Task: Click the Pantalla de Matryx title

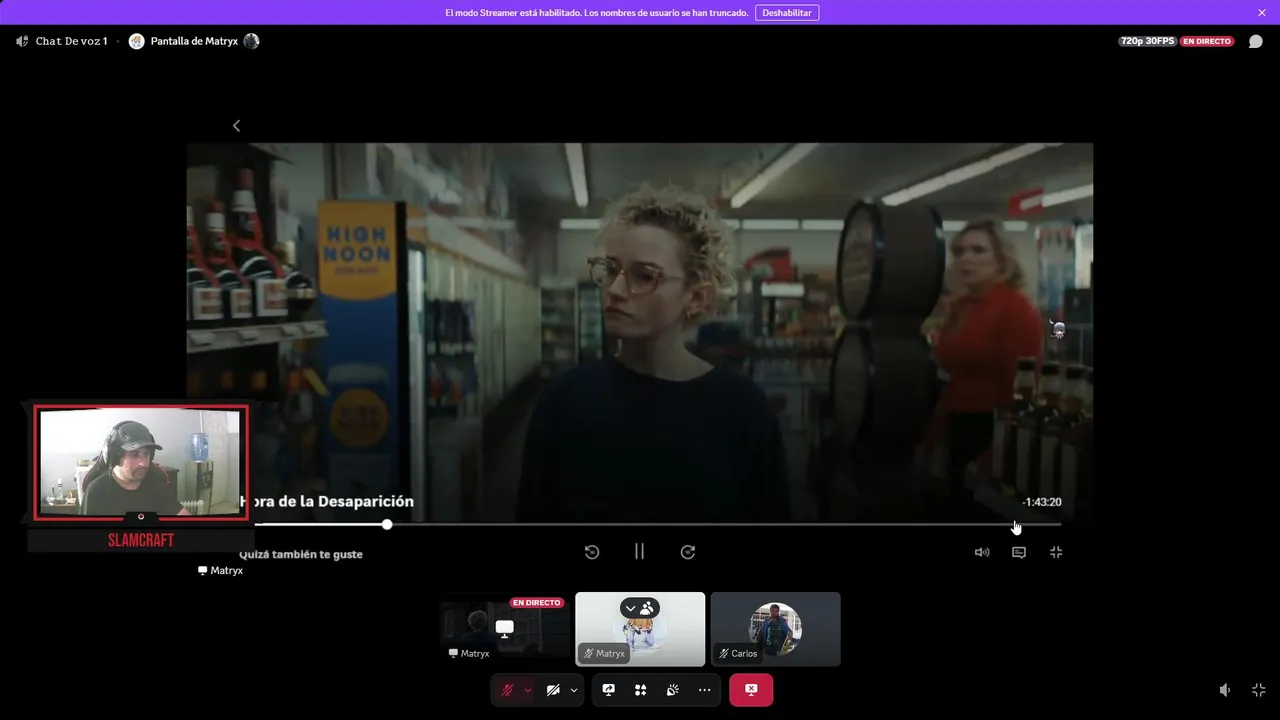Action: pos(194,41)
